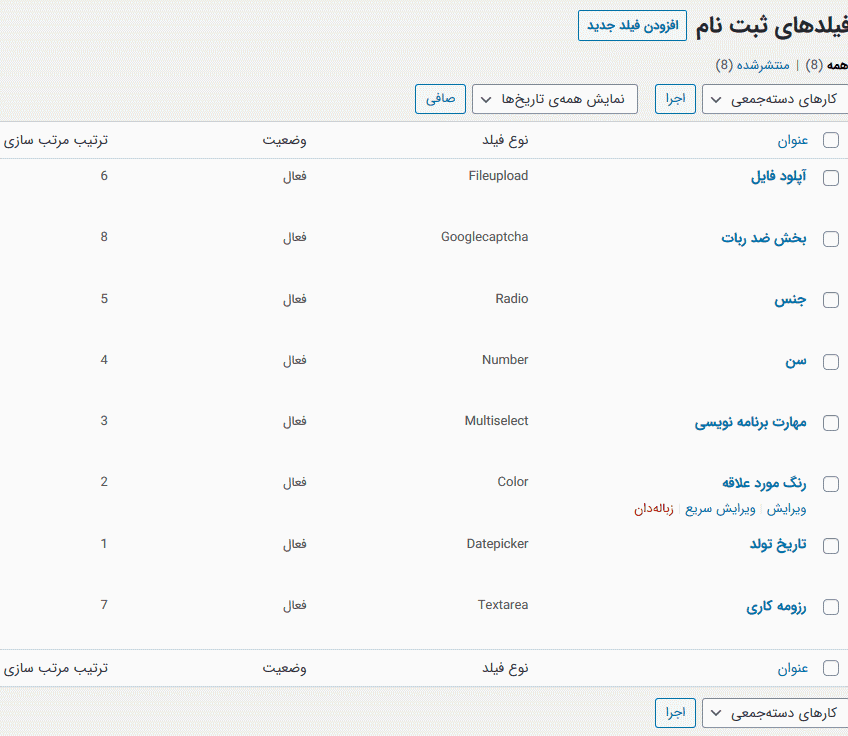Expand the نمایش همه‌ی تاریخ‌ها date filter

pos(554,99)
